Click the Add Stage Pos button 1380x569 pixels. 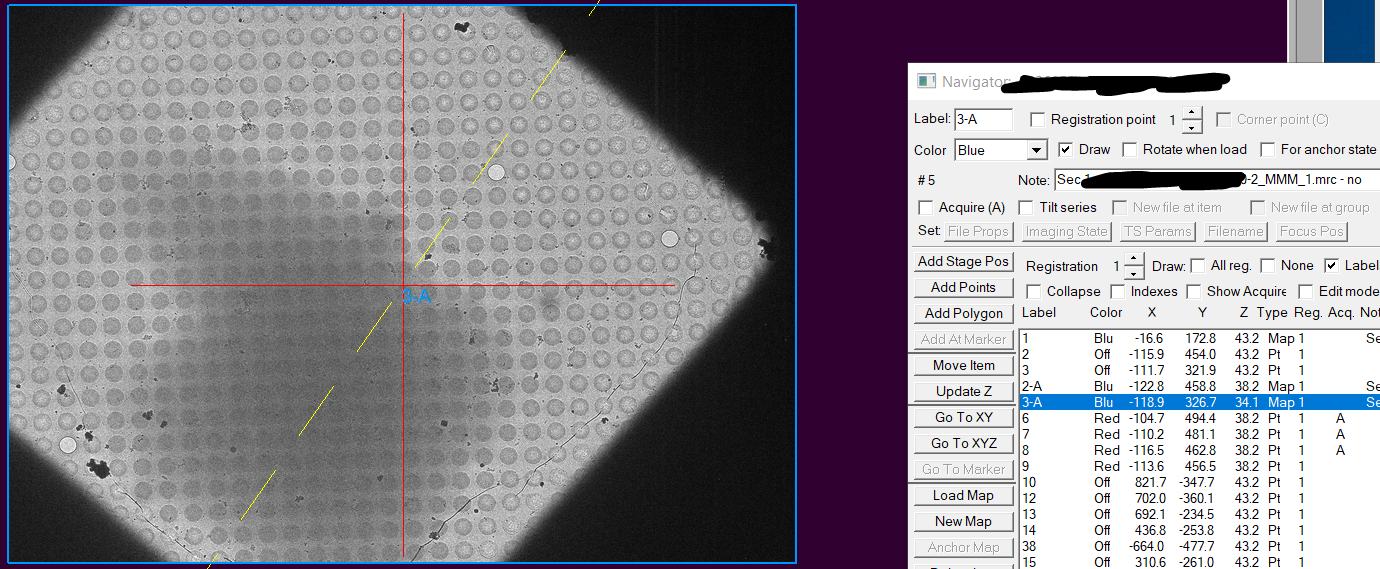click(964, 262)
